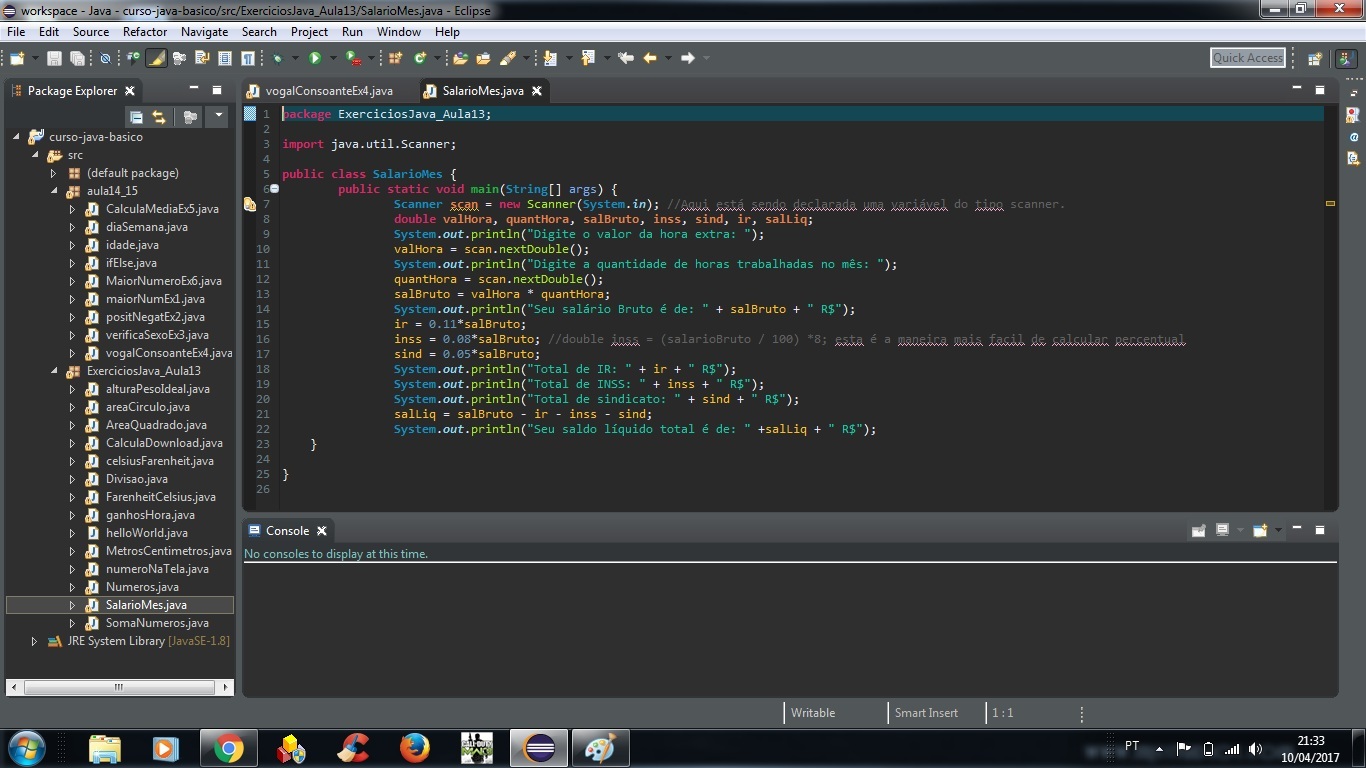Click the Open Perspective icon
This screenshot has width=1366, height=768.
(x=1315, y=59)
